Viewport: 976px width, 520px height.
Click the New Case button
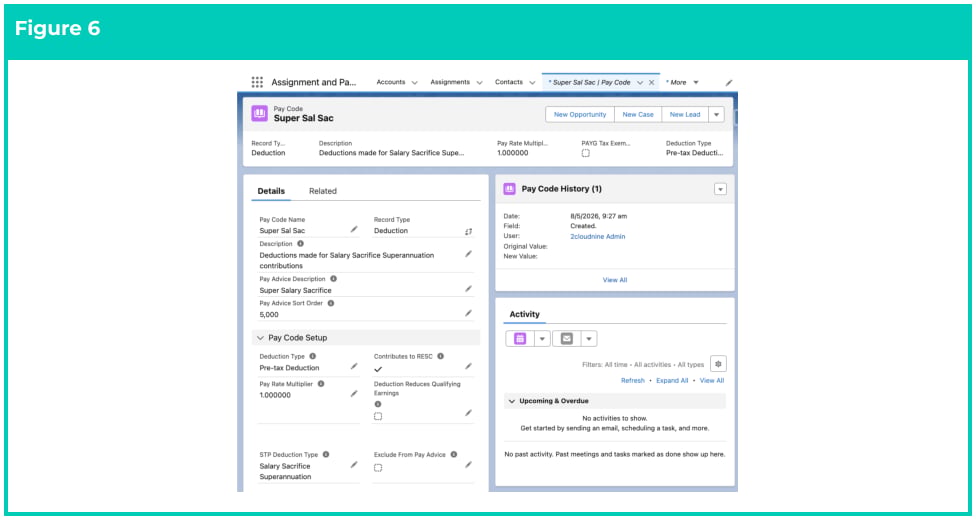pyautogui.click(x=638, y=115)
